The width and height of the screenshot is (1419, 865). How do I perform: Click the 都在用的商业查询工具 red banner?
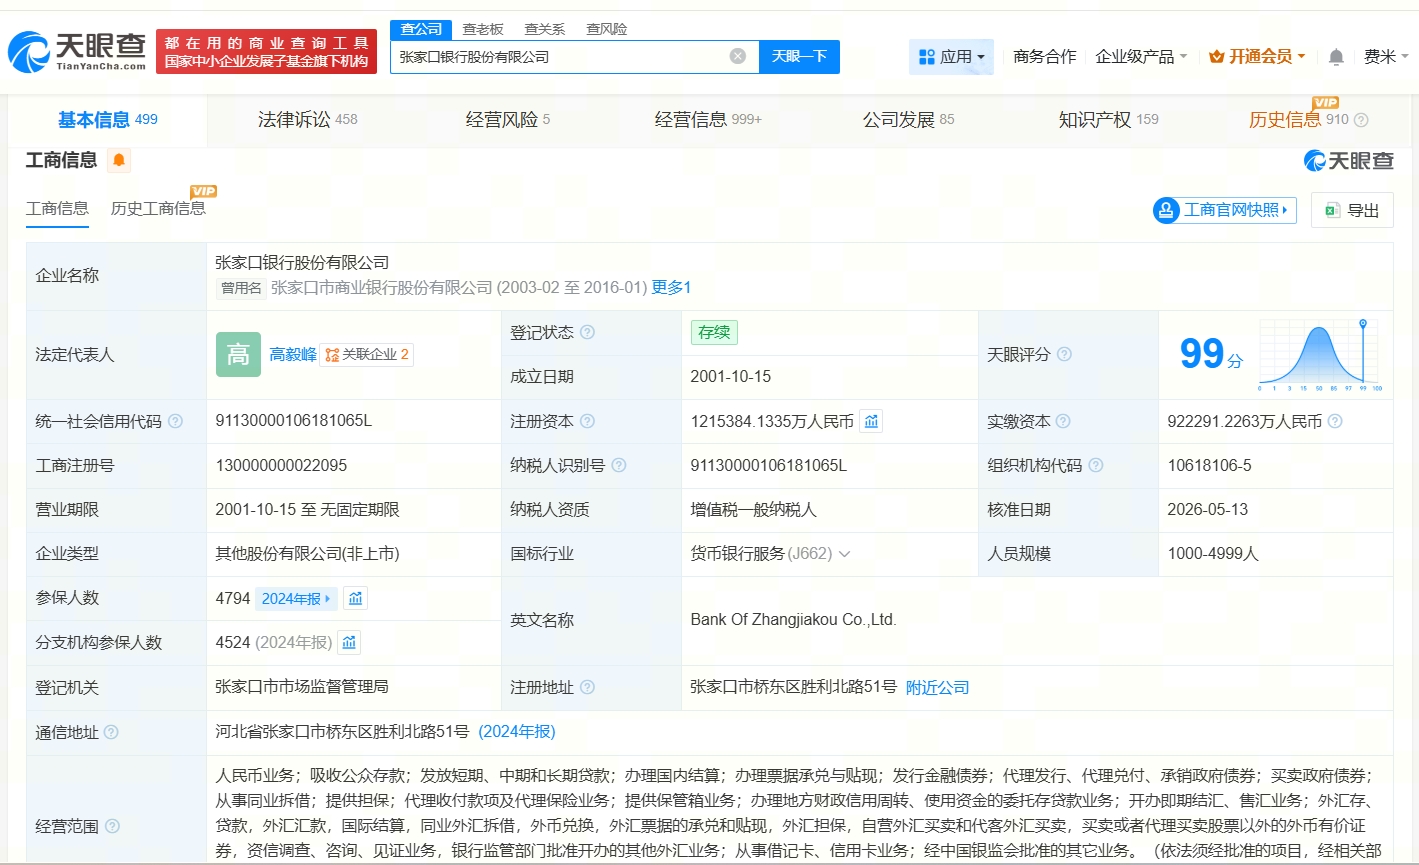point(266,52)
